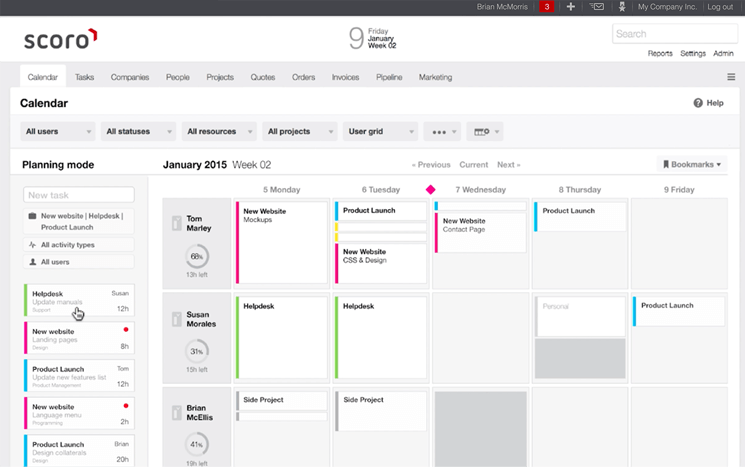Select the Product Launch Design collaterals card
The image size is (745, 467).
point(79,450)
